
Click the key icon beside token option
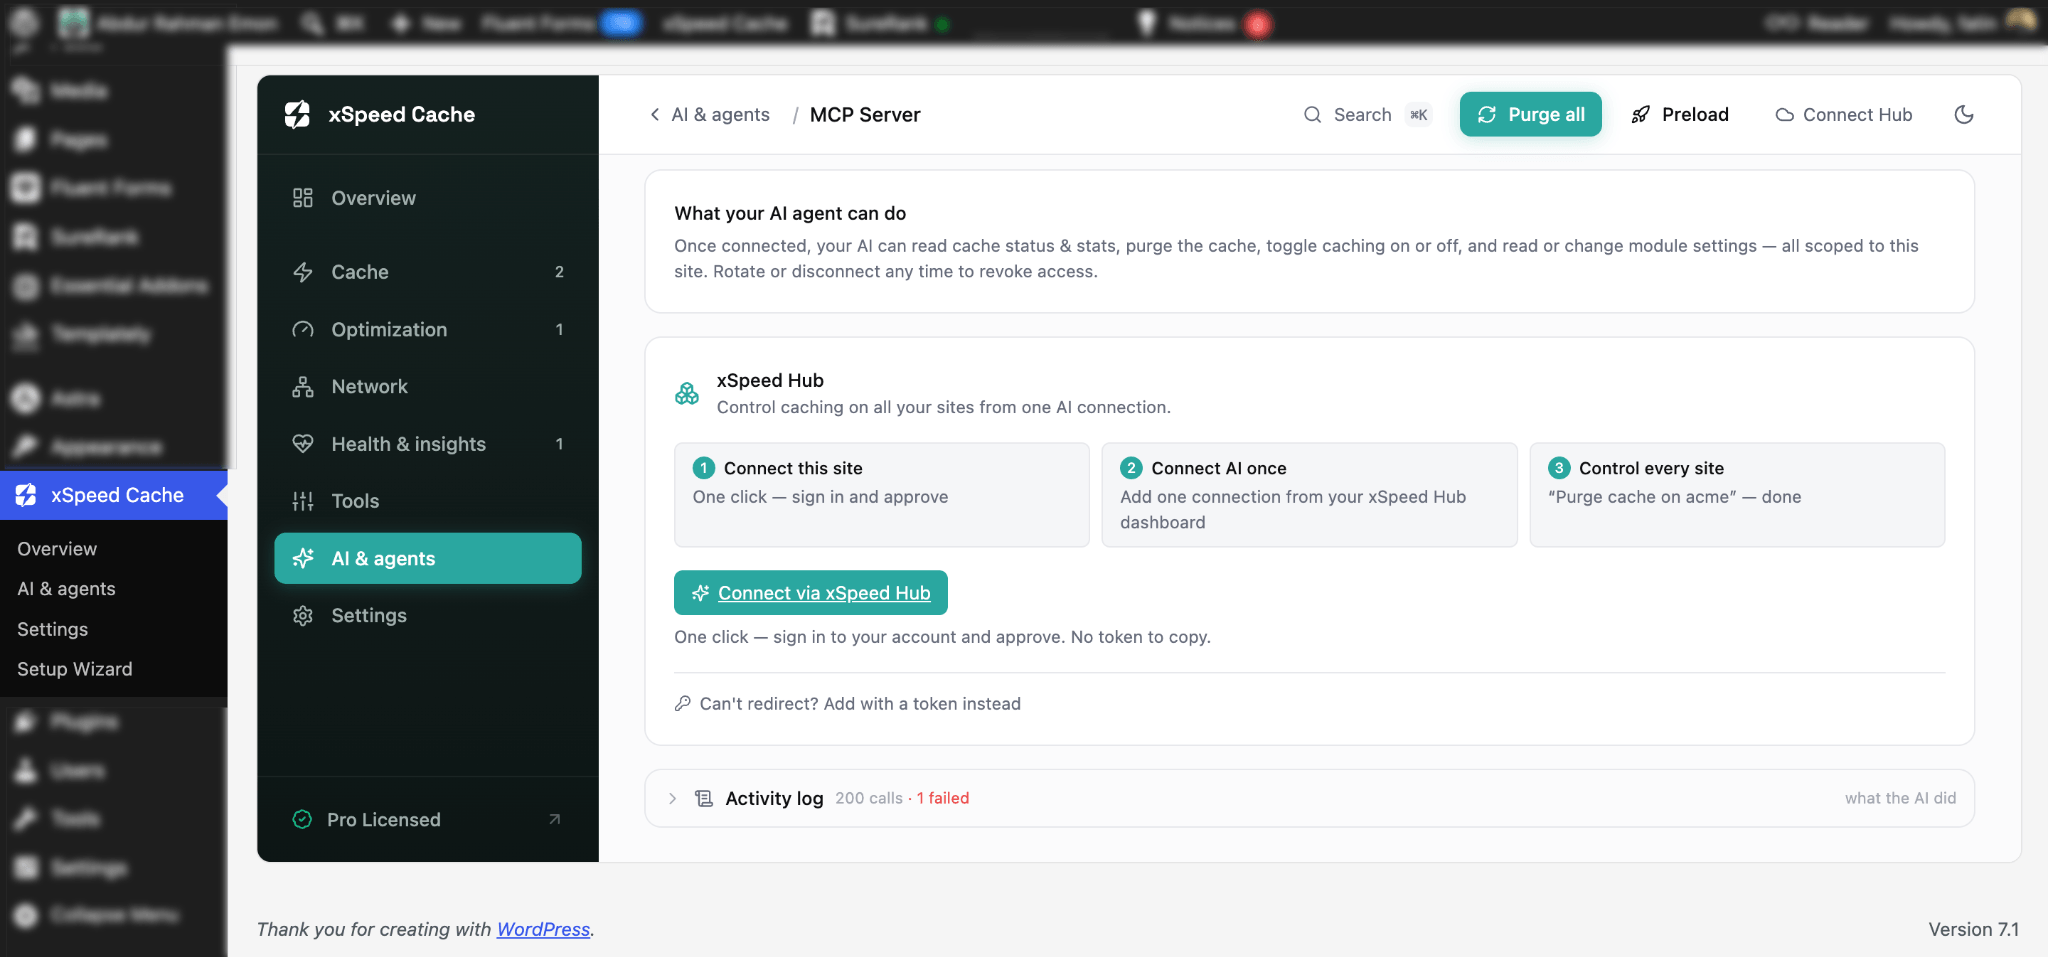tap(683, 703)
